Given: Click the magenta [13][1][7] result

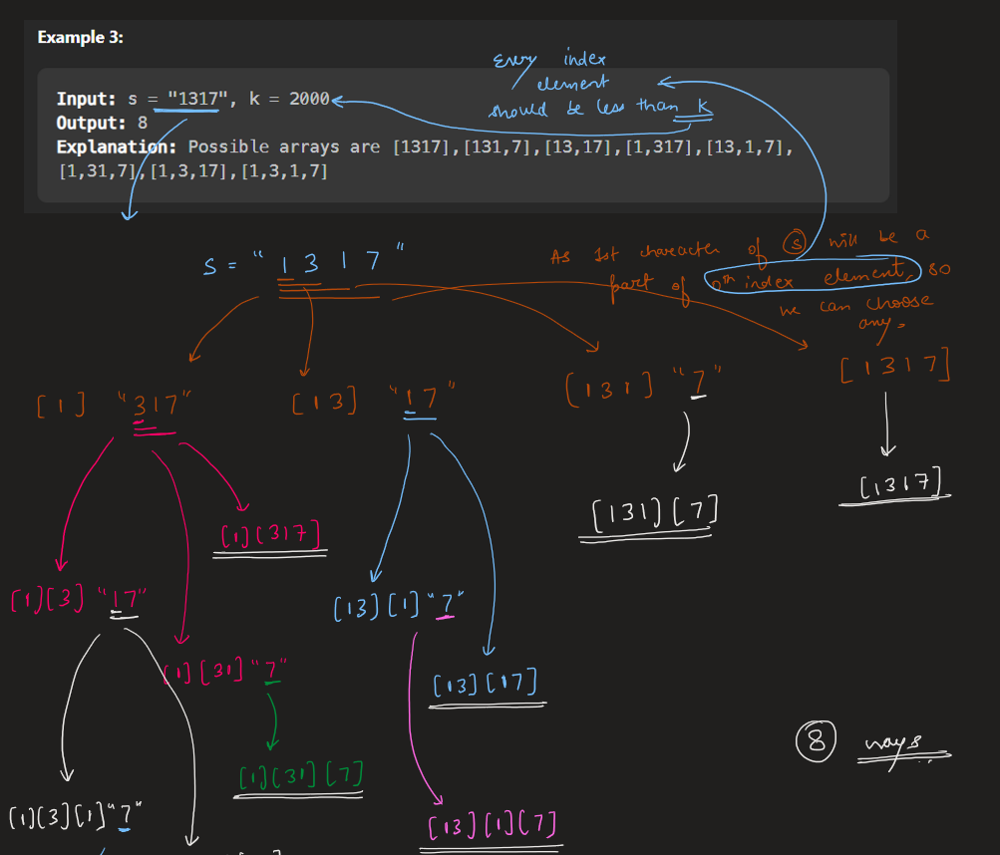Looking at the screenshot, I should 492,828.
